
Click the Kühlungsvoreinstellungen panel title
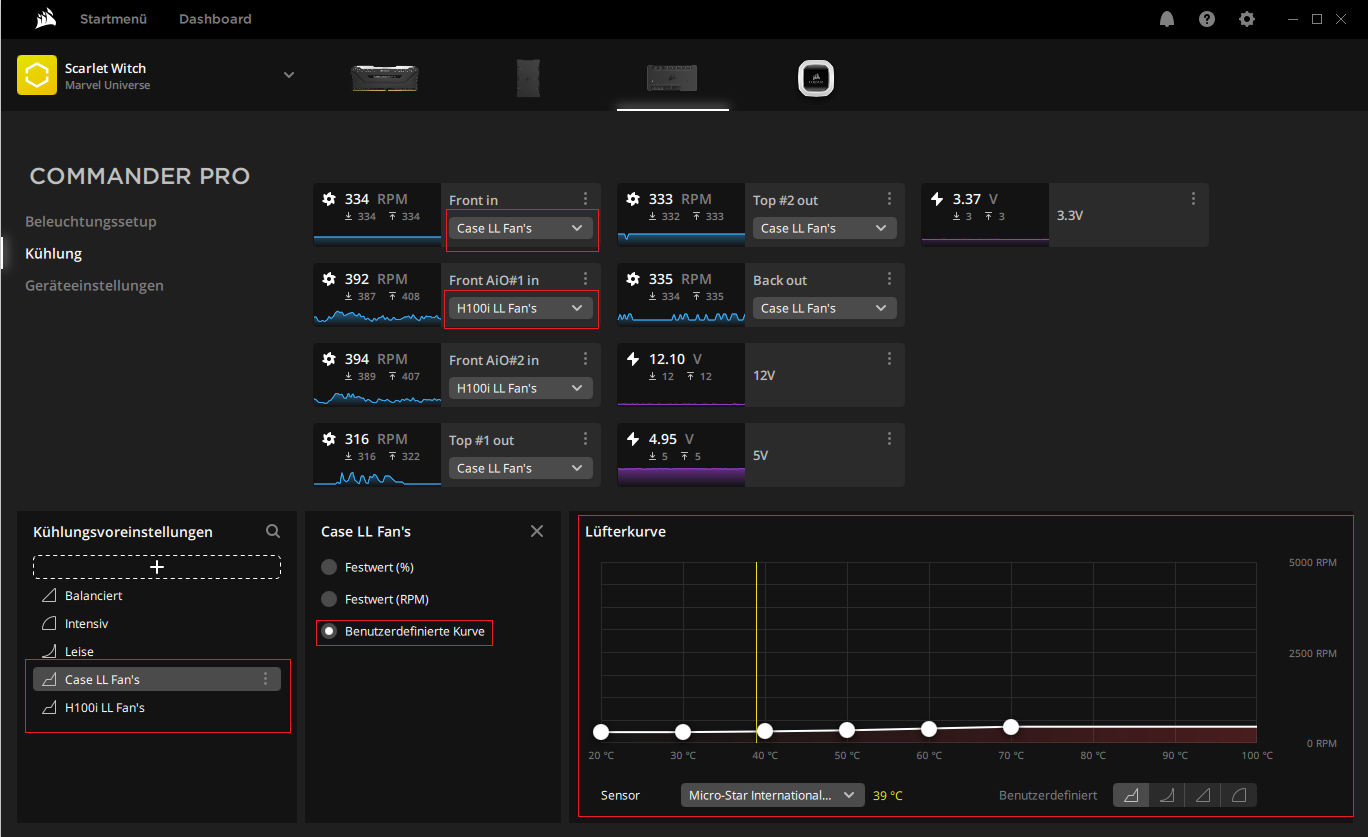click(123, 532)
